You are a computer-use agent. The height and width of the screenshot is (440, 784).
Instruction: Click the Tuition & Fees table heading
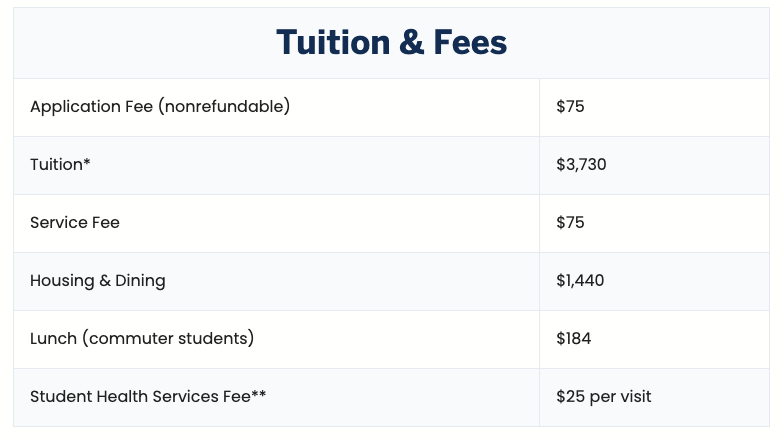pyautogui.click(x=391, y=43)
